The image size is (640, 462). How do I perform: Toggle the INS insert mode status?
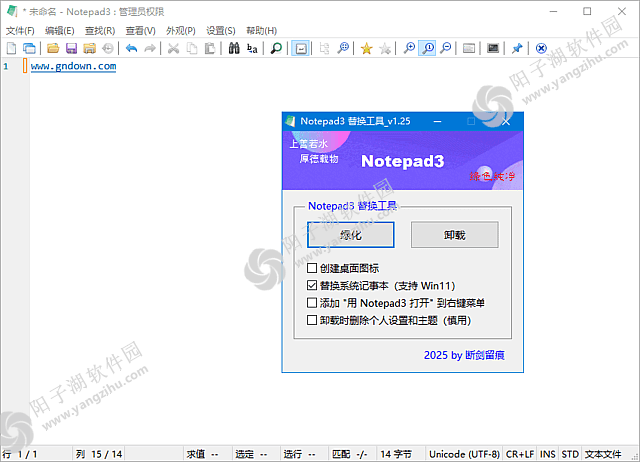(x=547, y=454)
